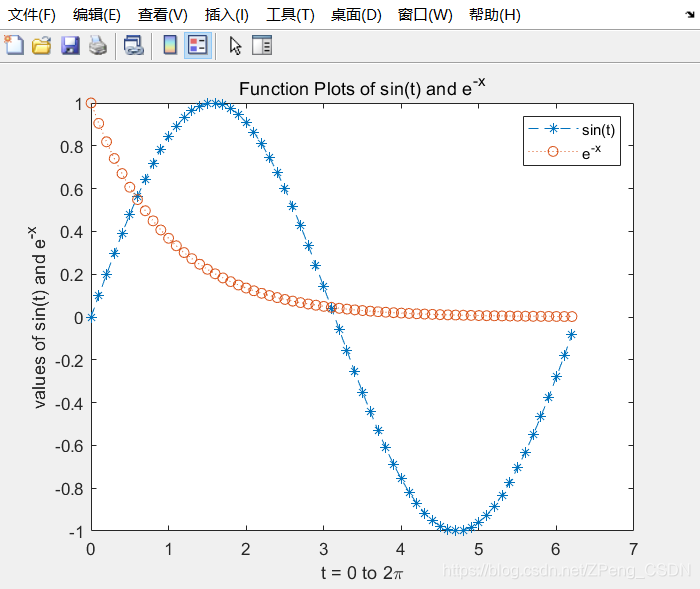Open the 帮助(H) menu
The image size is (700, 589).
coord(495,15)
